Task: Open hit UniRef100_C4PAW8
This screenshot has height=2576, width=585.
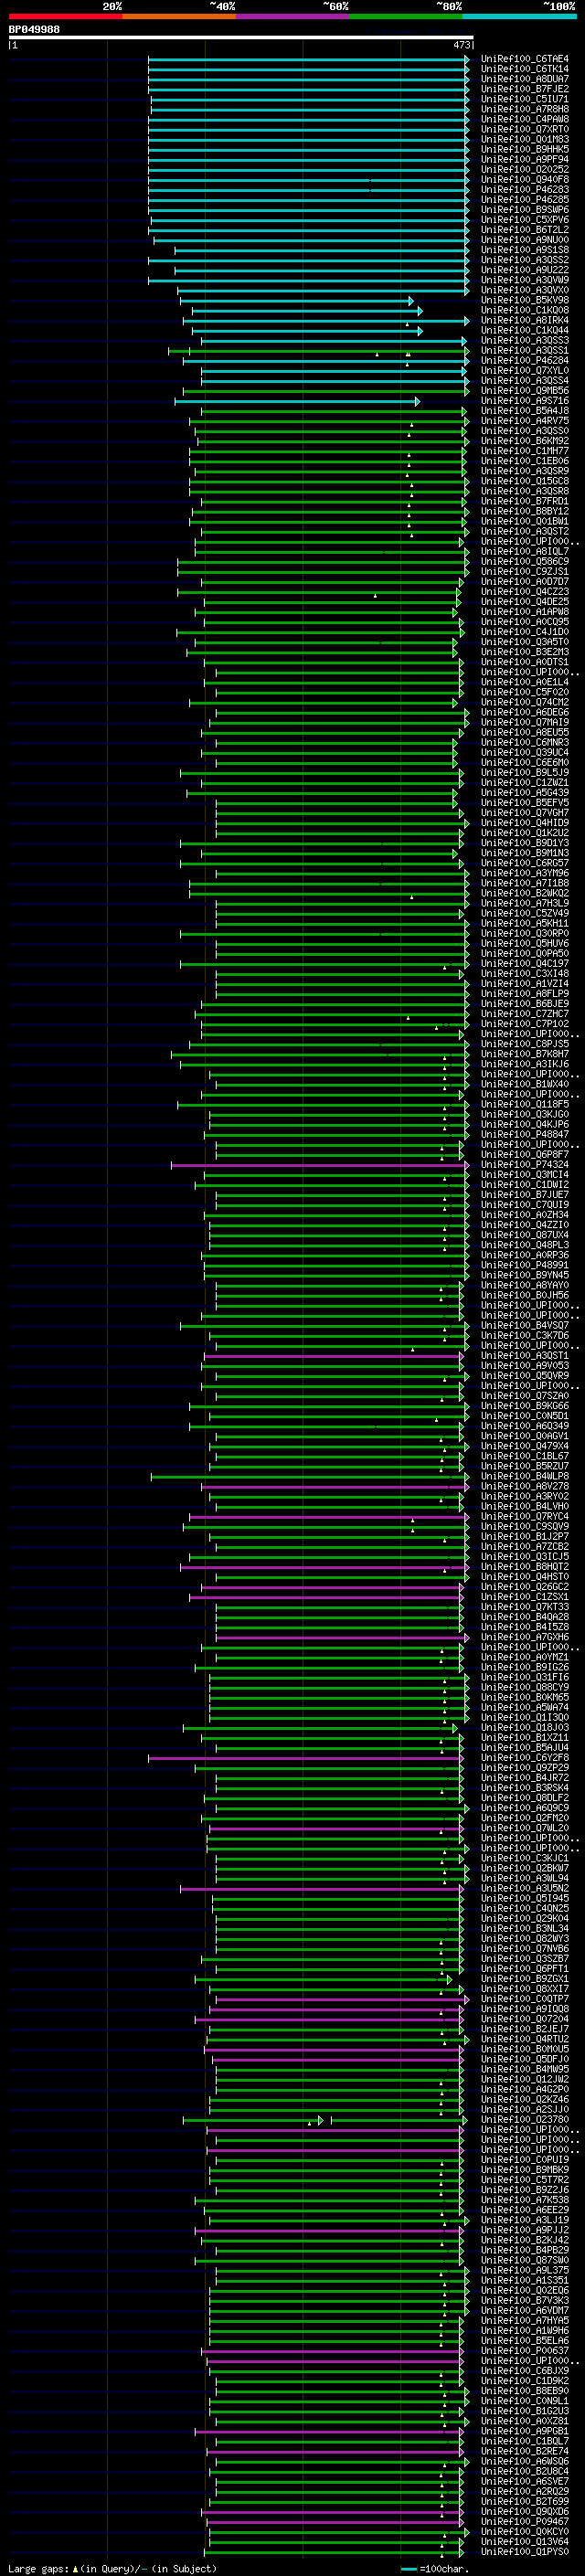Action: [x=525, y=119]
